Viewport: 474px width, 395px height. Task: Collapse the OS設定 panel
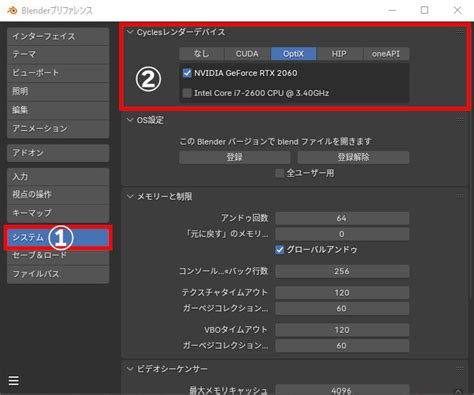tap(130, 120)
